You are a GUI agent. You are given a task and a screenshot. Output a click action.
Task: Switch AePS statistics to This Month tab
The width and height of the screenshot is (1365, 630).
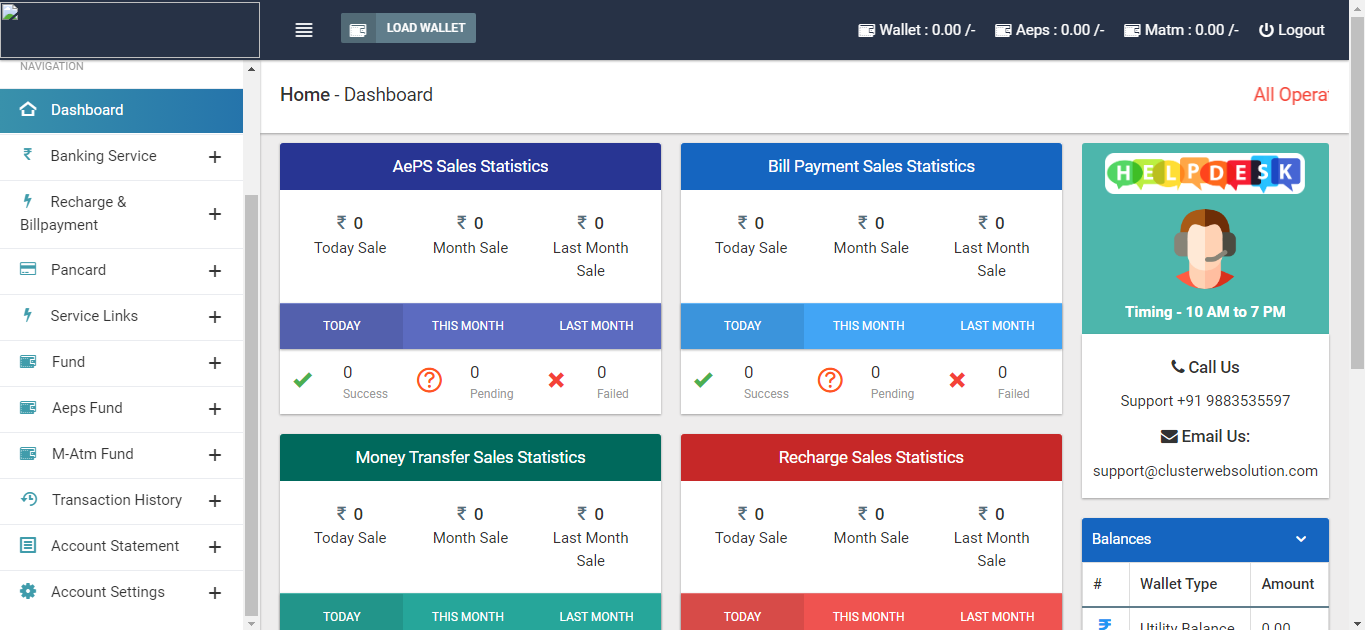467,326
